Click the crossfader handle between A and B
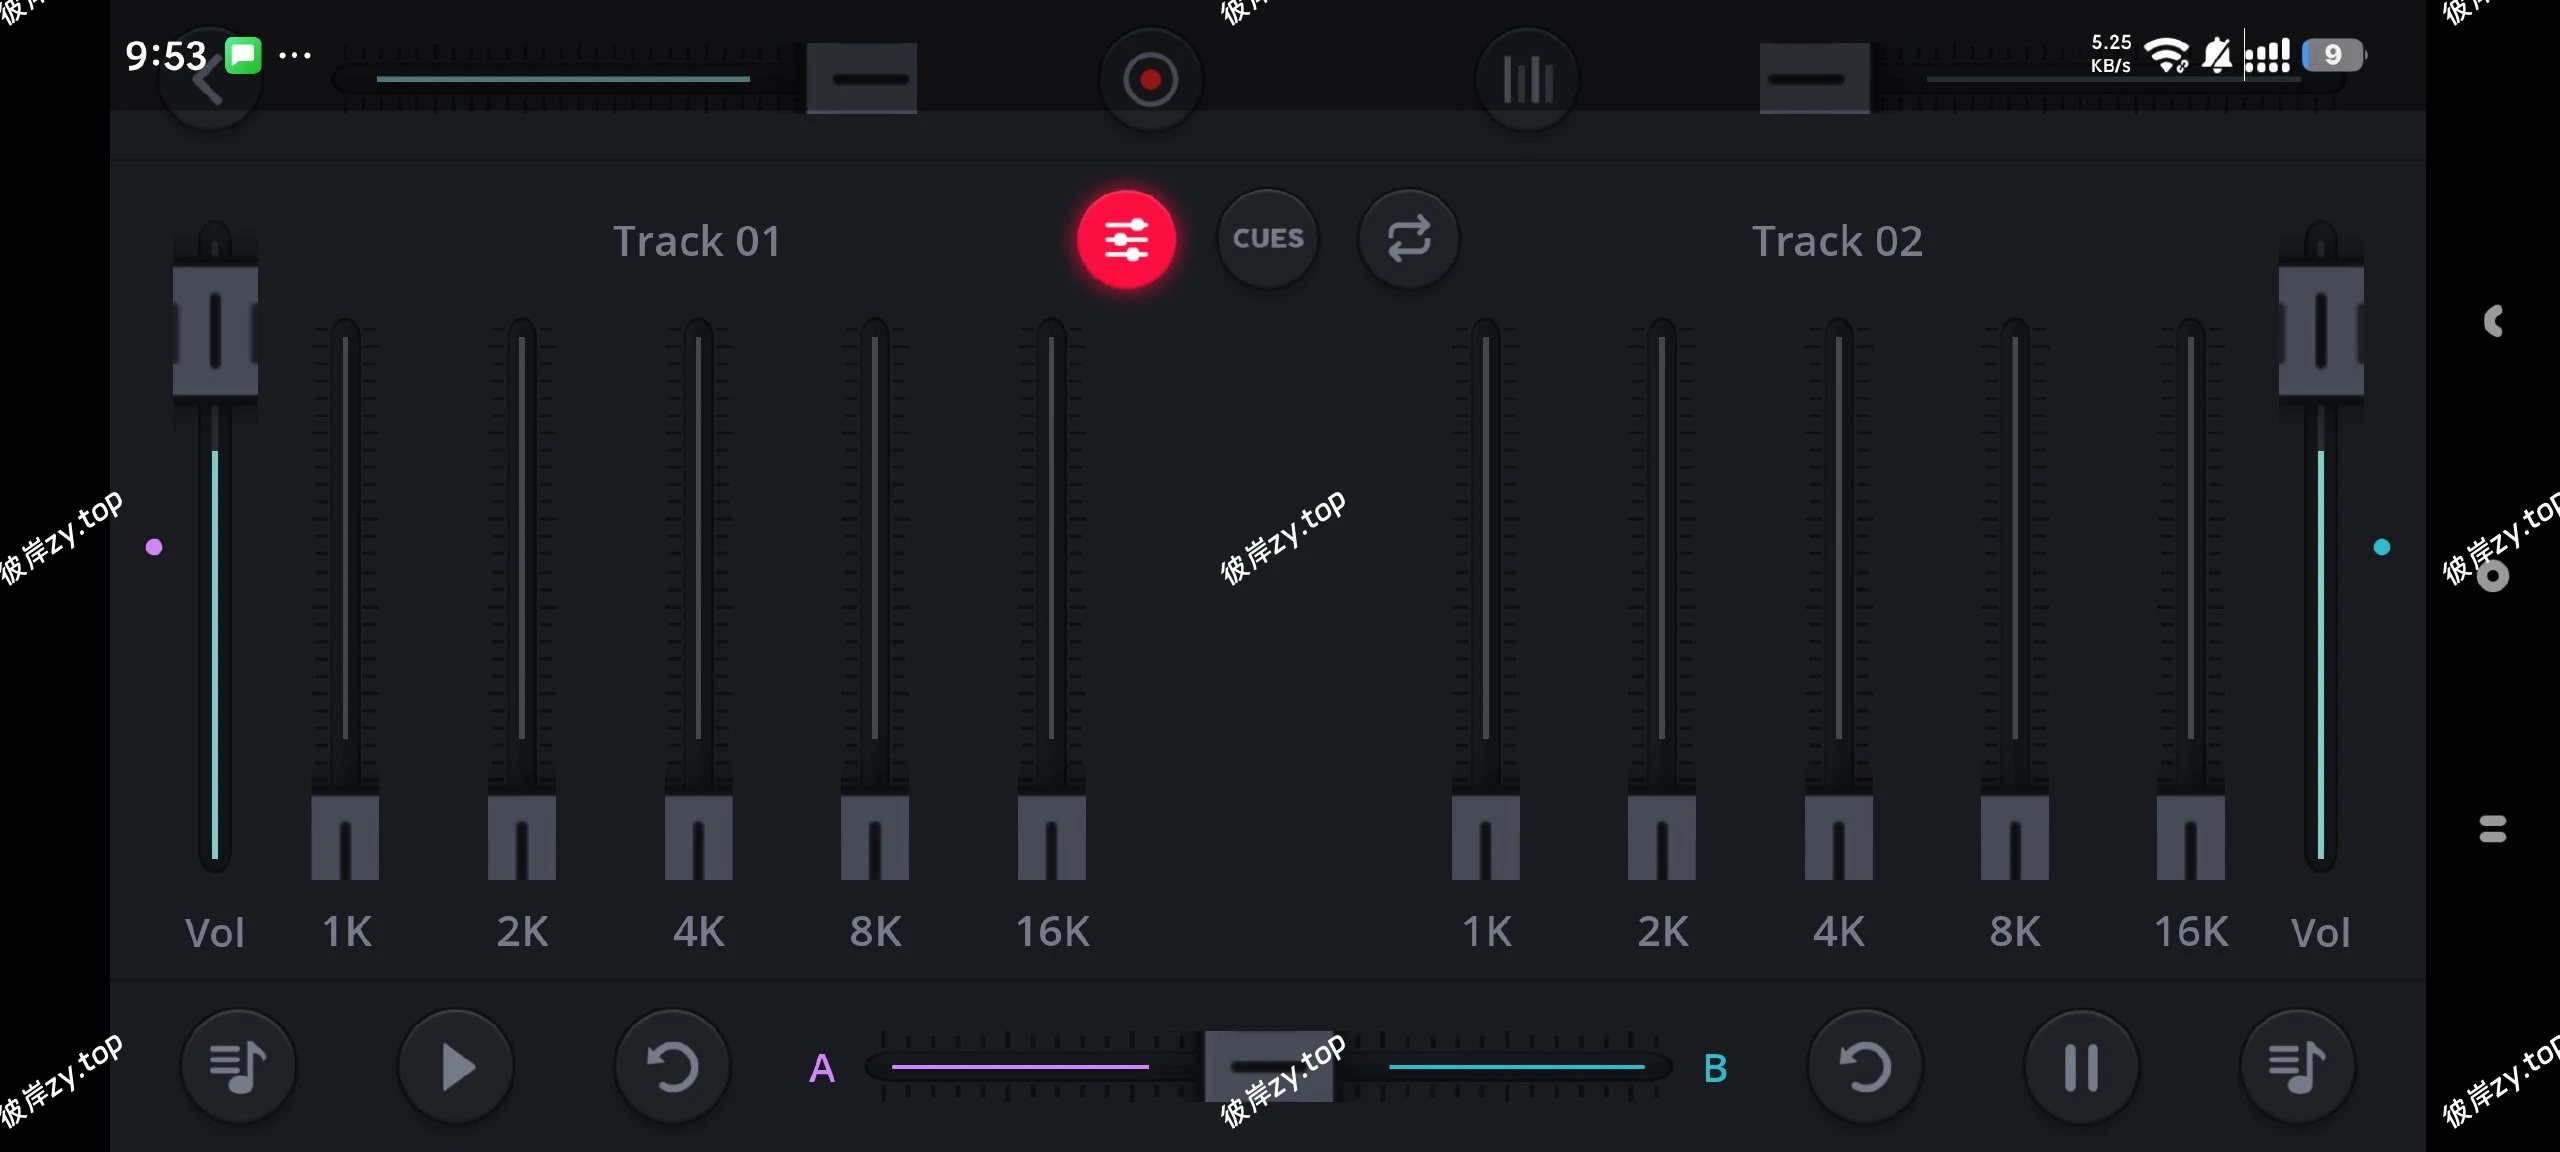The image size is (2560, 1152). click(1267, 1067)
